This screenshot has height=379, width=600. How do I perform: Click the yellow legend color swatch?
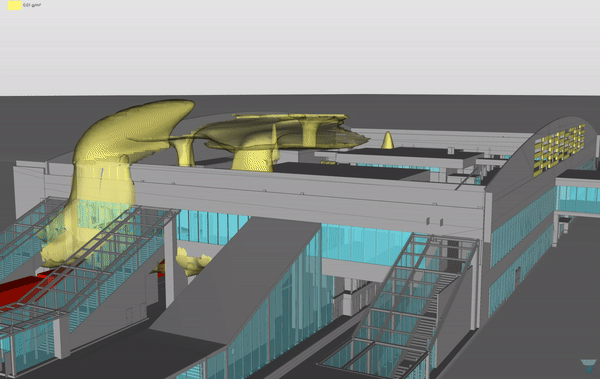[14, 5]
